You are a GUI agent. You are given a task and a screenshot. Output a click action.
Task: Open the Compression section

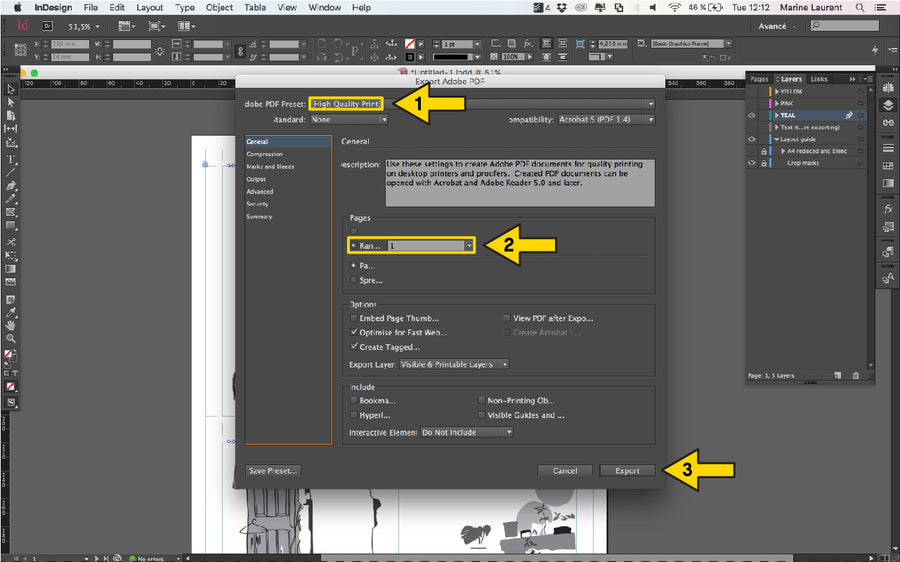[x=265, y=154]
